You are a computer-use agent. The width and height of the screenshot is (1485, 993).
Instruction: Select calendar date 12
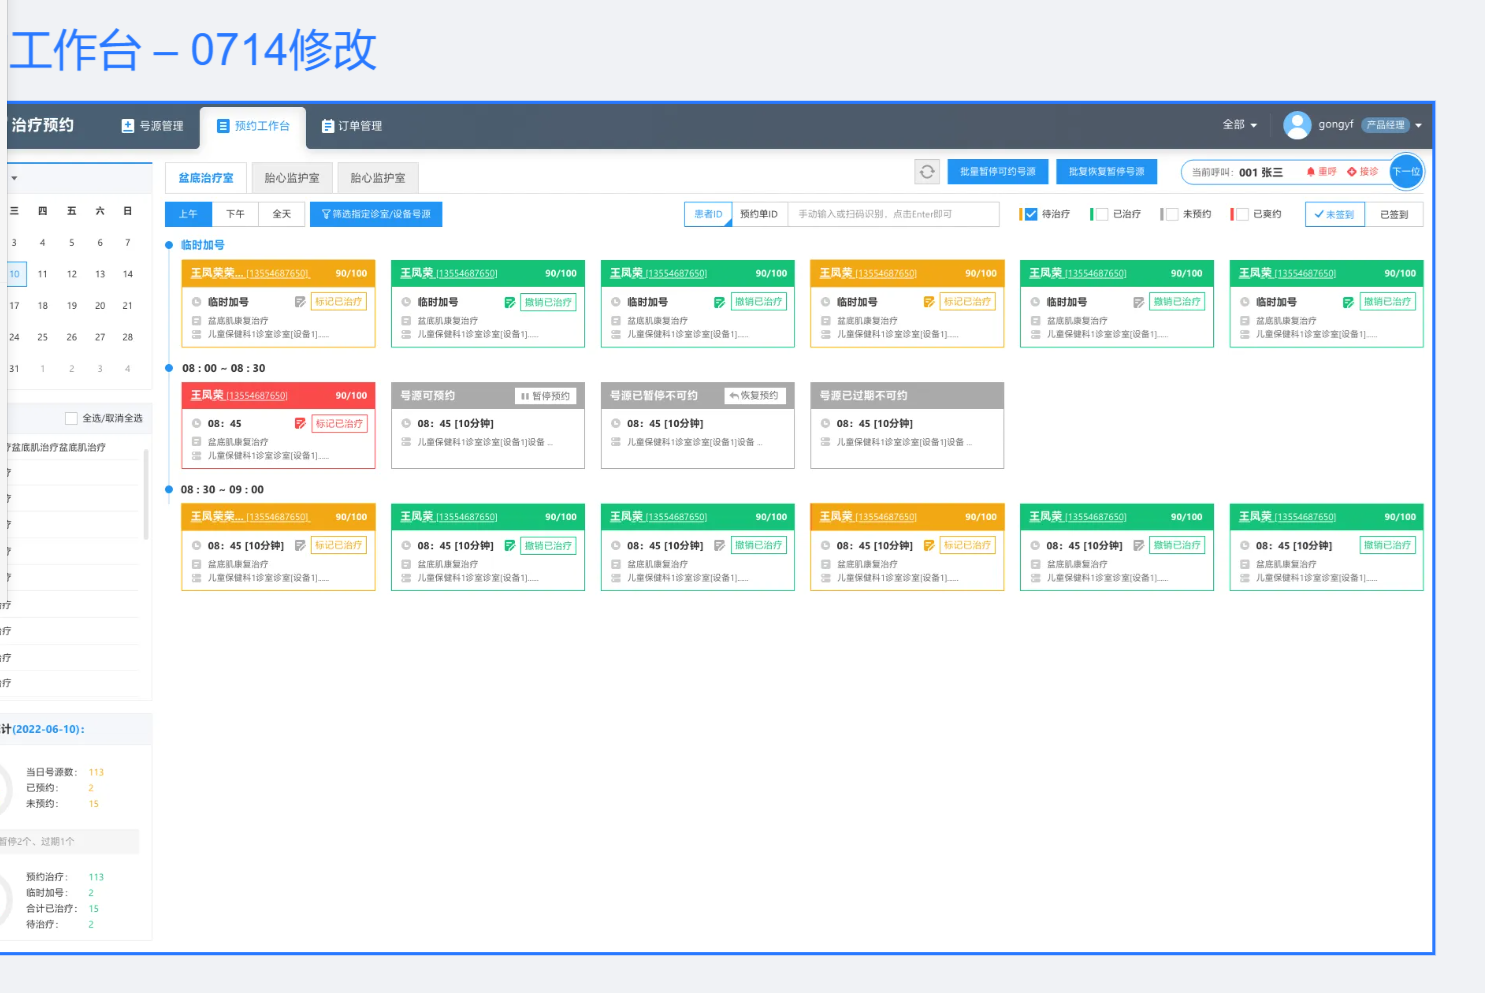click(72, 274)
